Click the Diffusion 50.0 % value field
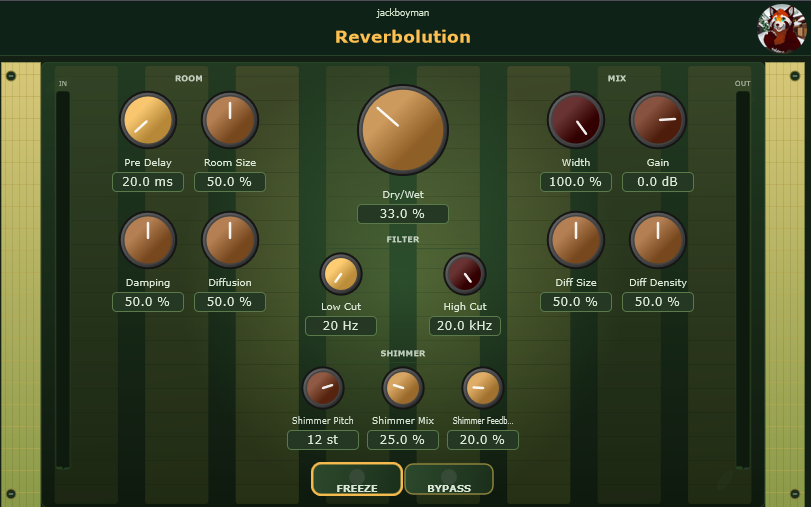Image resolution: width=811 pixels, height=507 pixels. [x=230, y=302]
